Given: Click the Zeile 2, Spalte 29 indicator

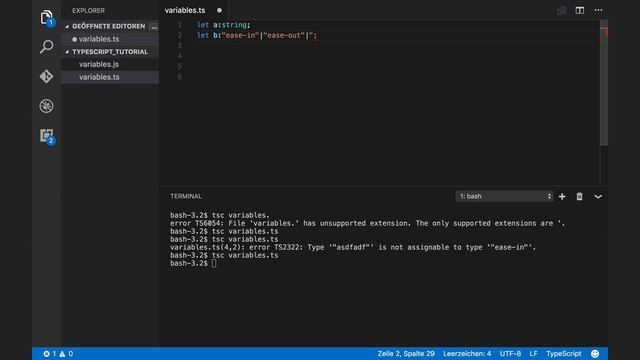Looking at the screenshot, I should [406, 353].
